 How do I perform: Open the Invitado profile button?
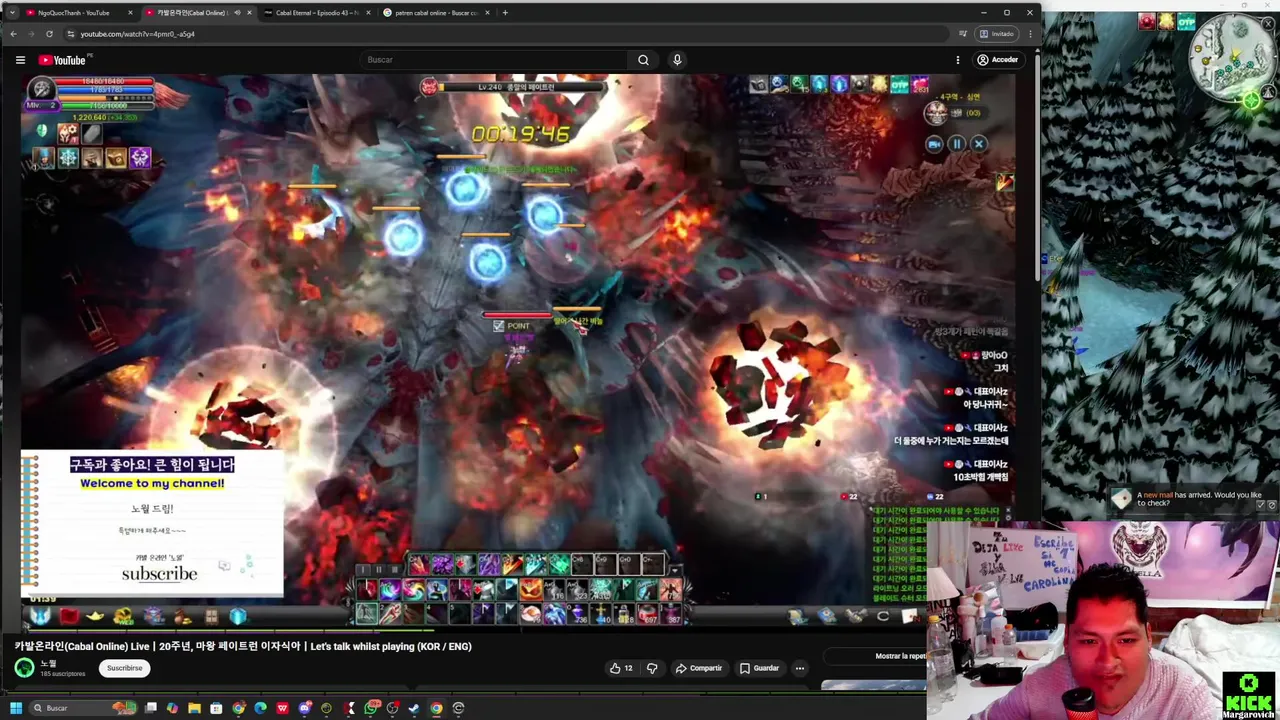point(997,34)
